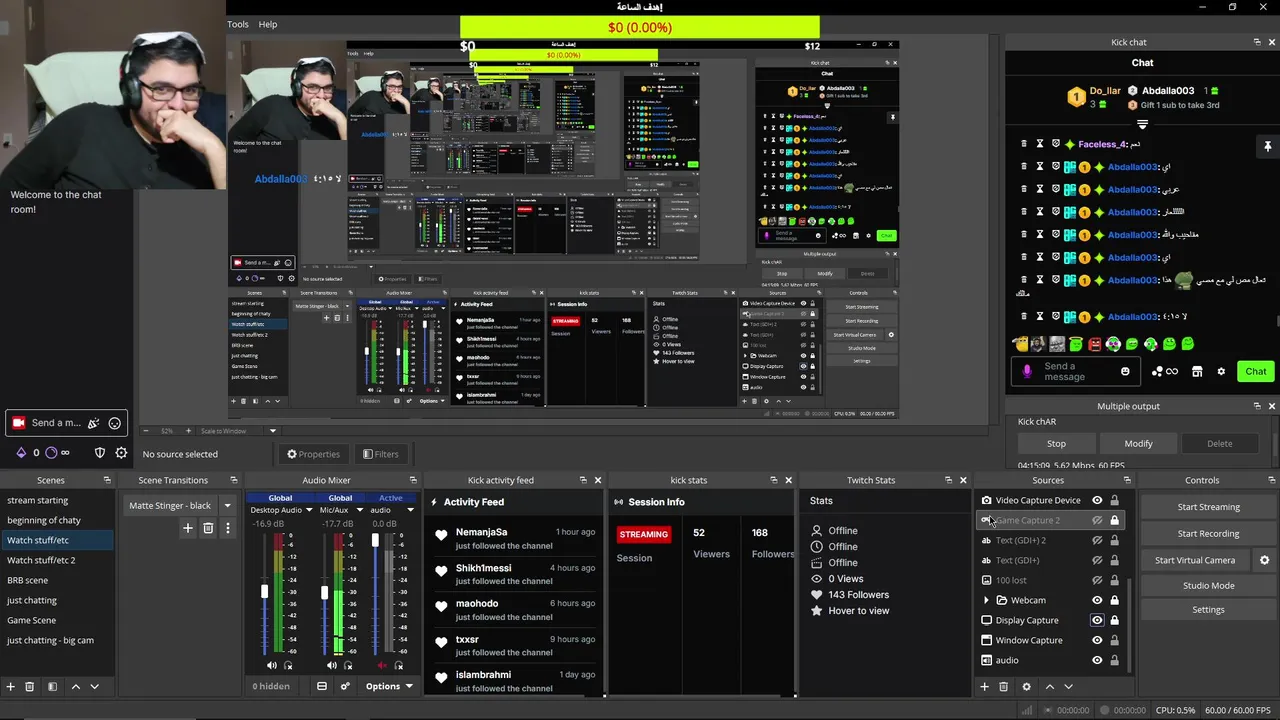Remove the selected scene with the Scenes trash icon
The width and height of the screenshot is (1280, 720).
(x=30, y=687)
